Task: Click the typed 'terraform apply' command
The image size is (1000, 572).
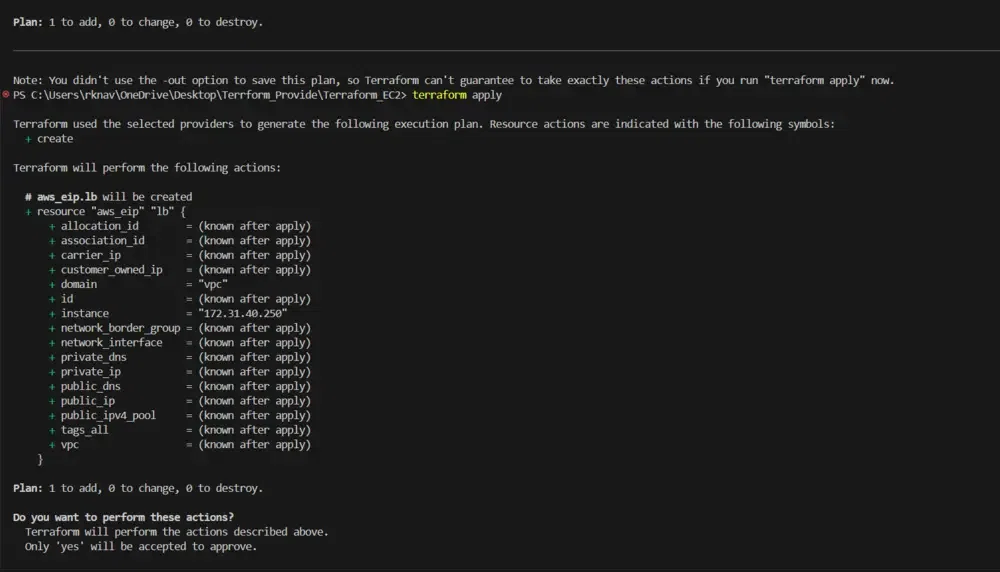Action: point(457,95)
